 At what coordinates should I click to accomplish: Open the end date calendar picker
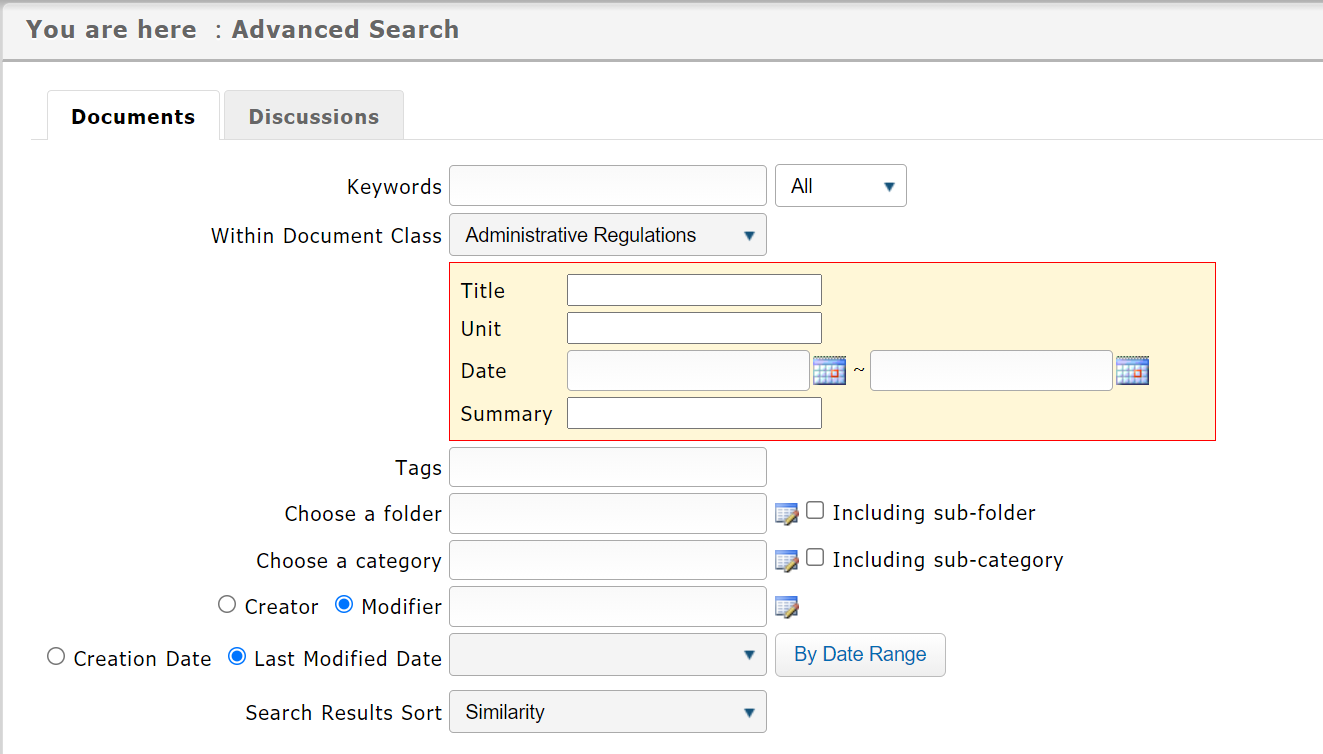point(1132,371)
